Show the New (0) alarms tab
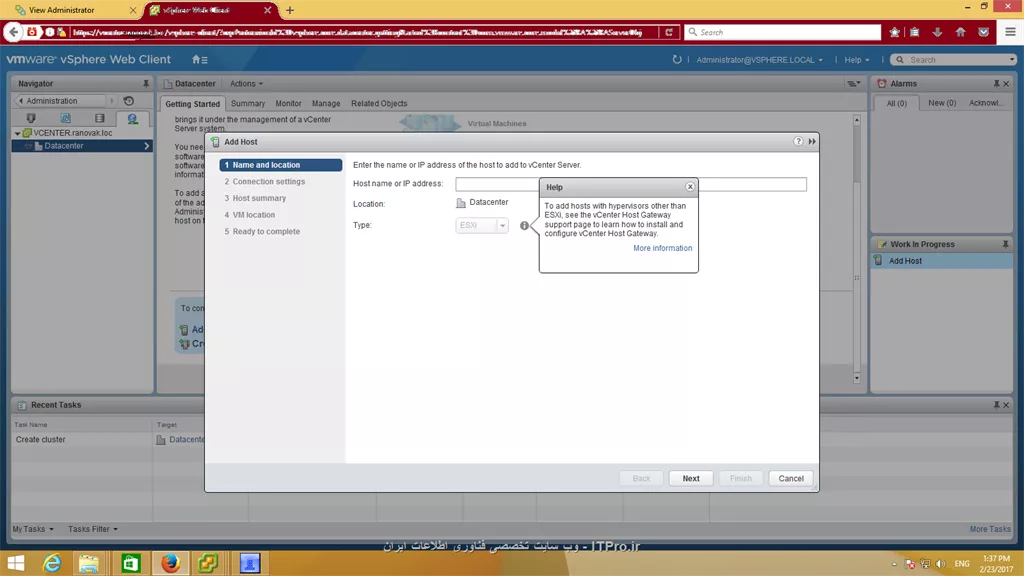This screenshot has height=576, width=1024. coord(942,103)
